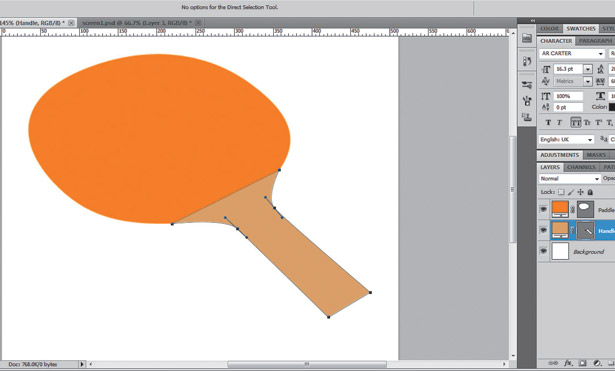Open the status bar info arrow menu
The width and height of the screenshot is (615, 371).
82,364
